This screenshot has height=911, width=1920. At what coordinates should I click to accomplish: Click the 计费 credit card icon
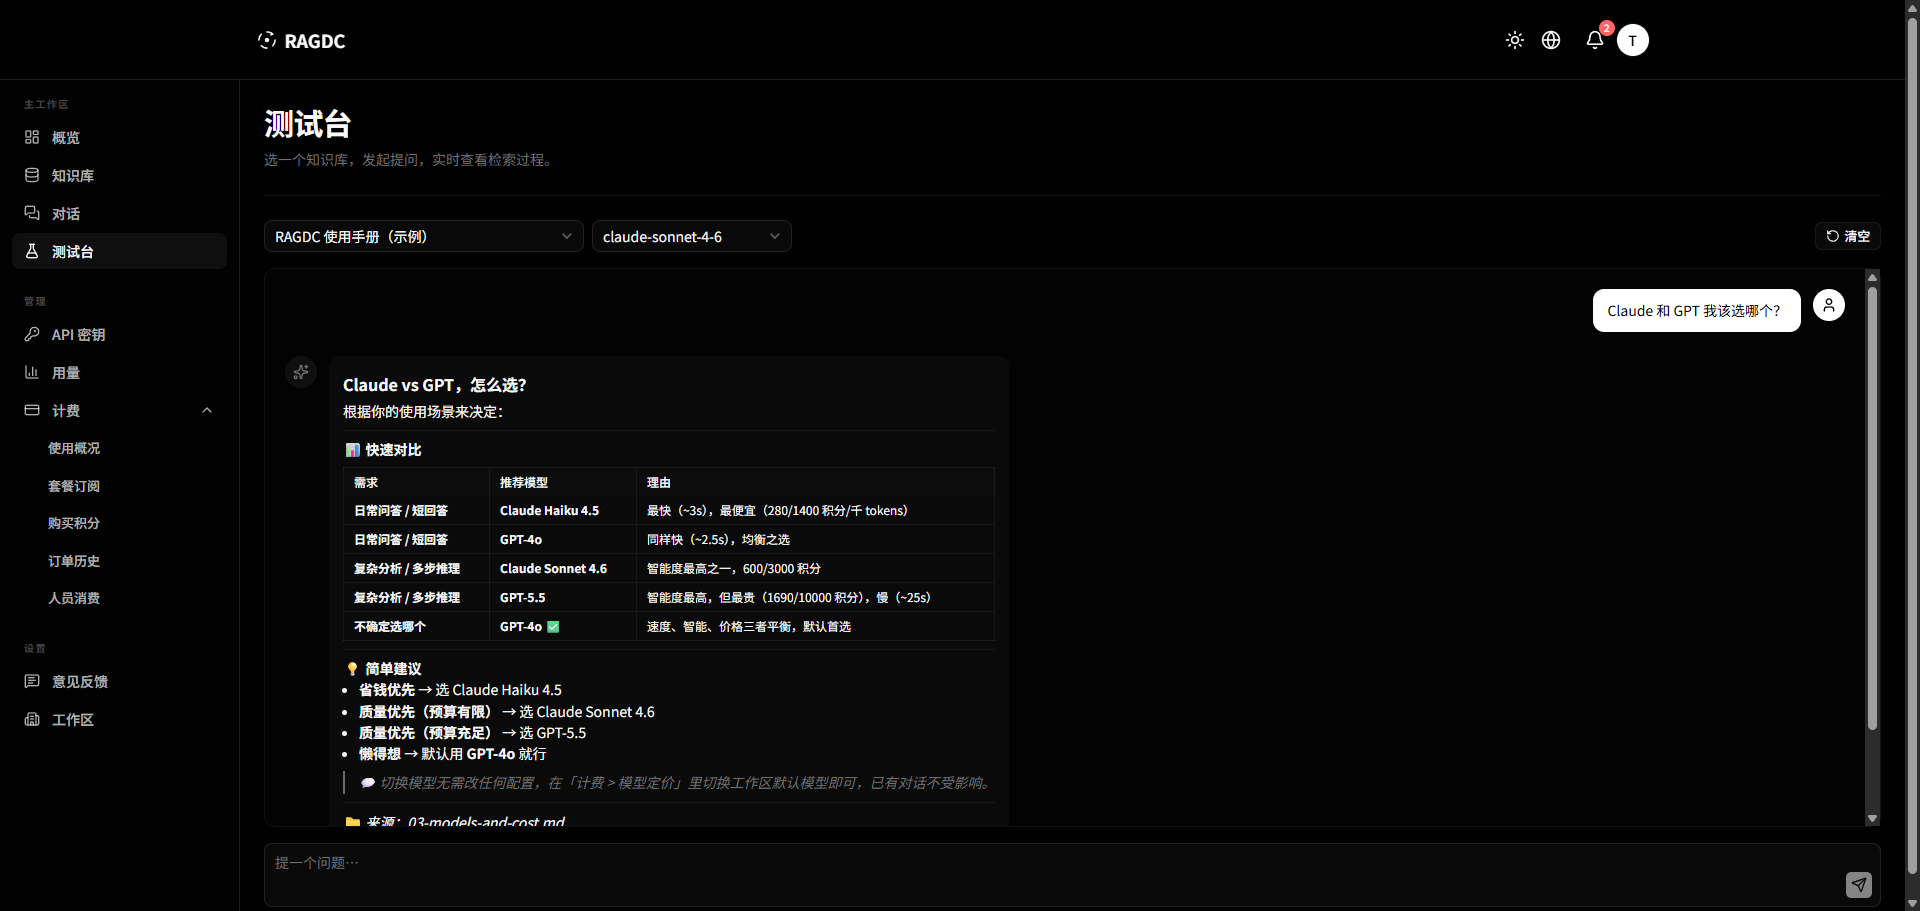32,410
